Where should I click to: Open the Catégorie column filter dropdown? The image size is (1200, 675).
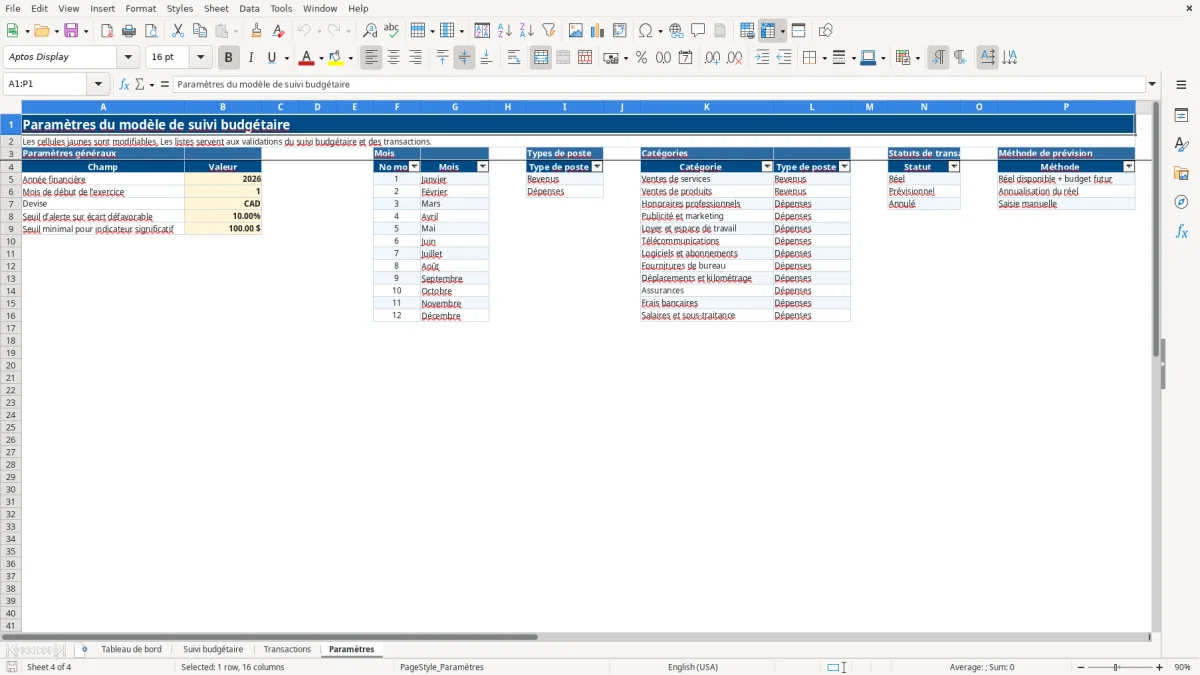(767, 167)
